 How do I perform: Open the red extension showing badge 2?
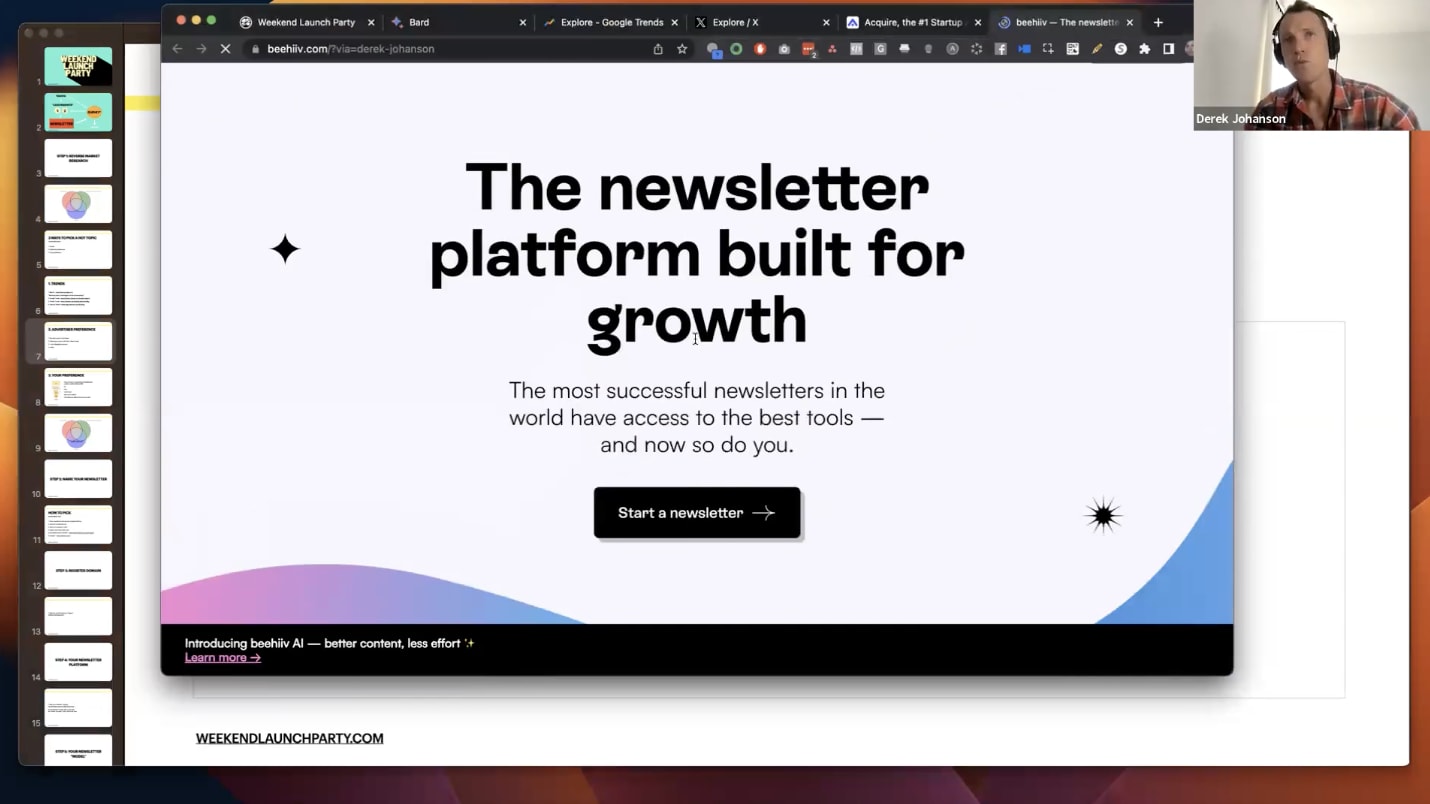tap(808, 49)
